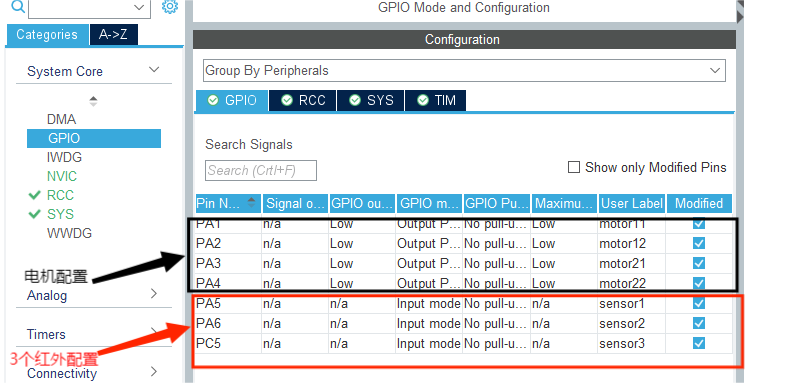Click the green checkmark beside SYS
This screenshot has width=794, height=383.
[x=34, y=214]
